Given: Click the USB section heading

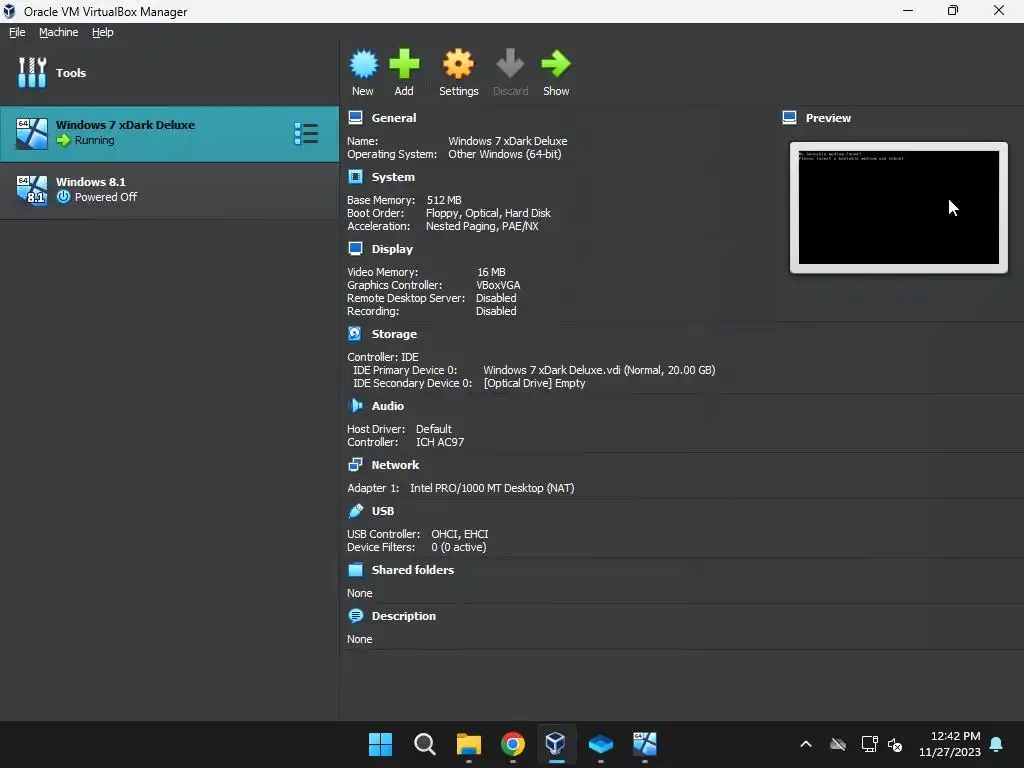Looking at the screenshot, I should [x=383, y=511].
